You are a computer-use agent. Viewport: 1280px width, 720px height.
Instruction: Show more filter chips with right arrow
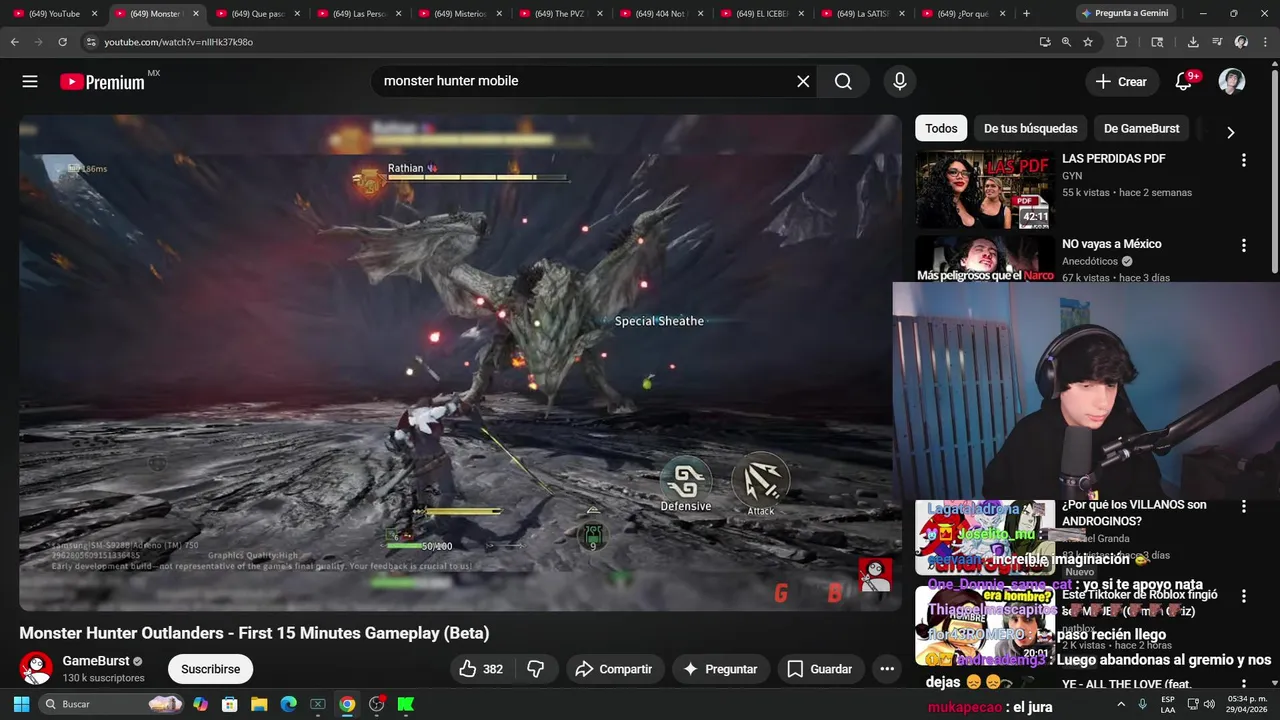(1230, 132)
